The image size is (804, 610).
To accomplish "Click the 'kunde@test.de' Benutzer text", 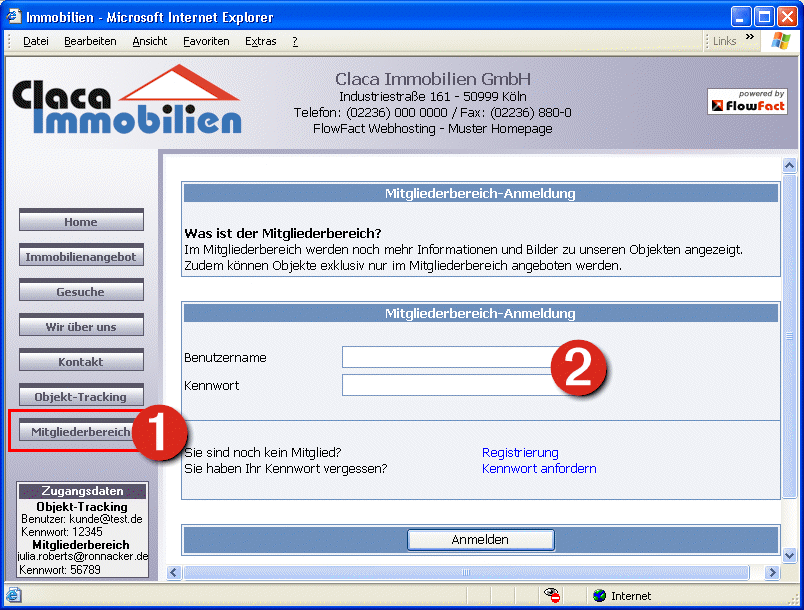I will point(106,519).
